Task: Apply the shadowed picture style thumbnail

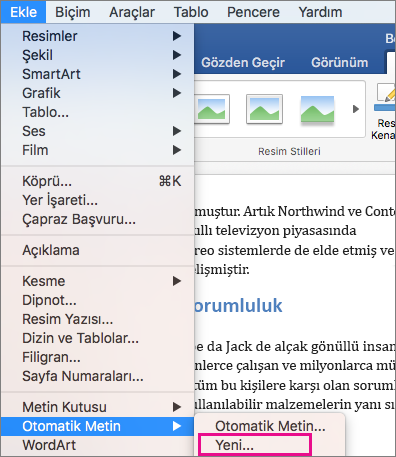Action: click(x=317, y=109)
